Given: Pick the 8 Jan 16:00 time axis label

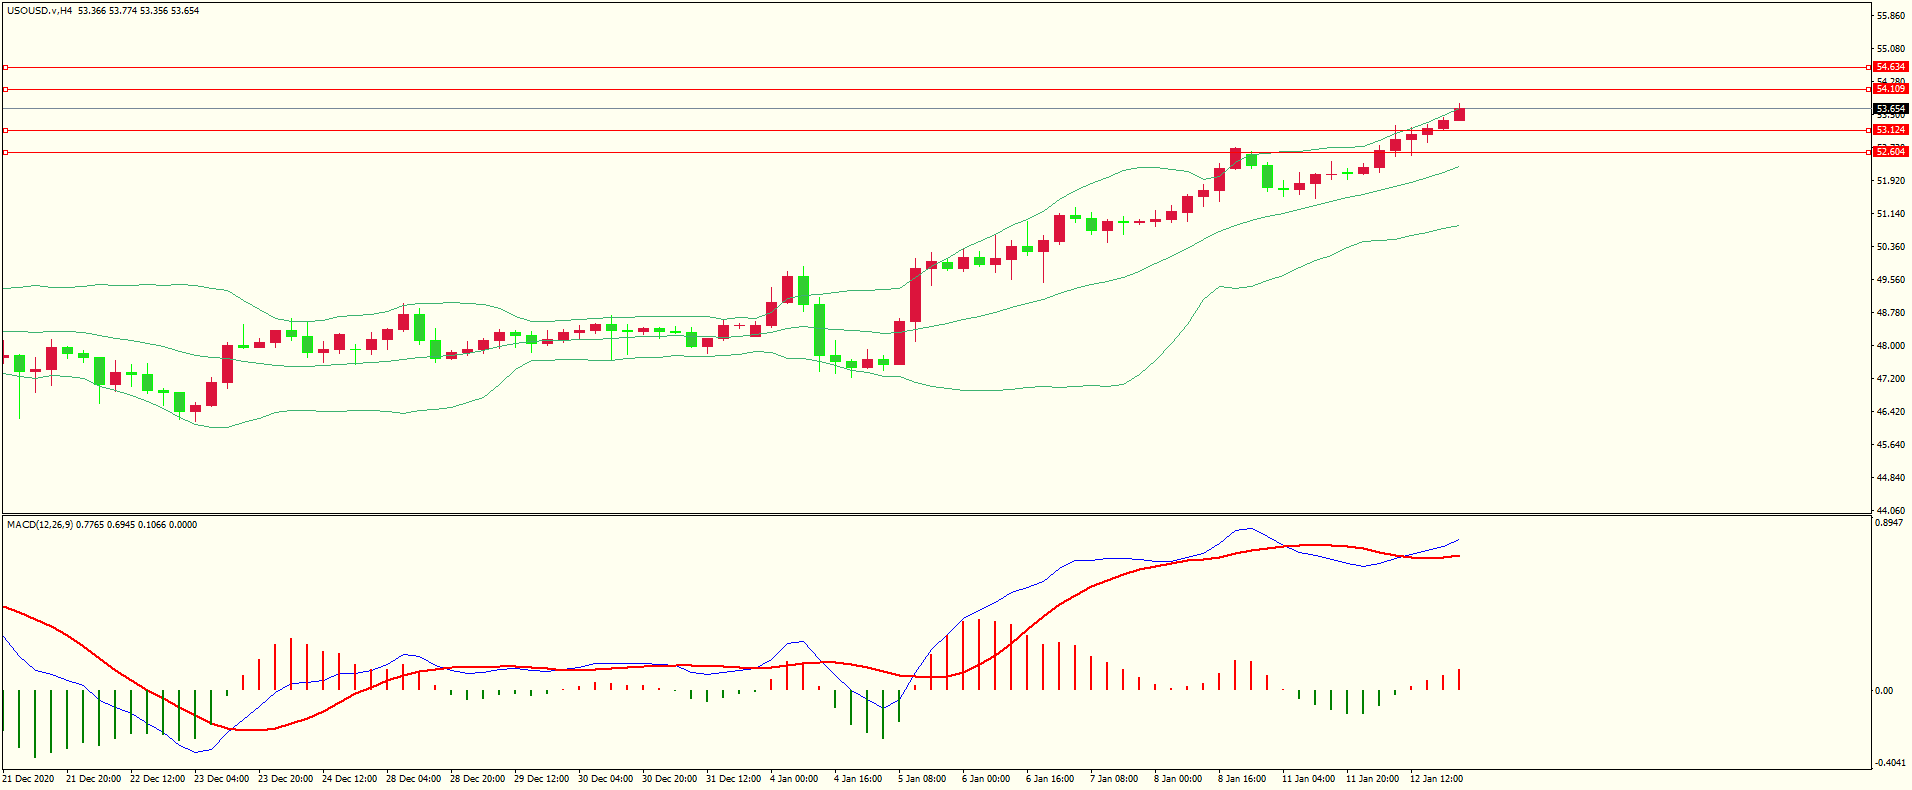Looking at the screenshot, I should tap(1241, 779).
